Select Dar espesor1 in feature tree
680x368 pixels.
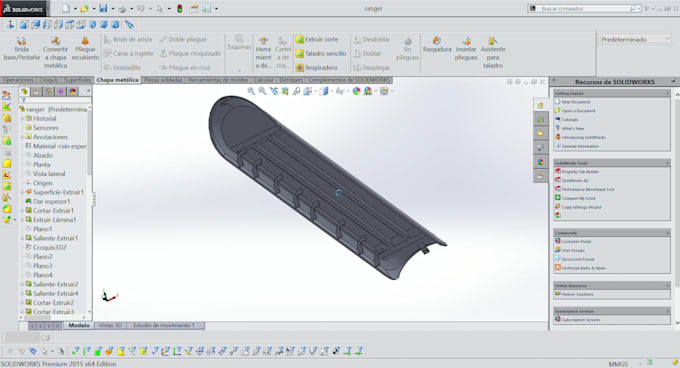click(51, 202)
